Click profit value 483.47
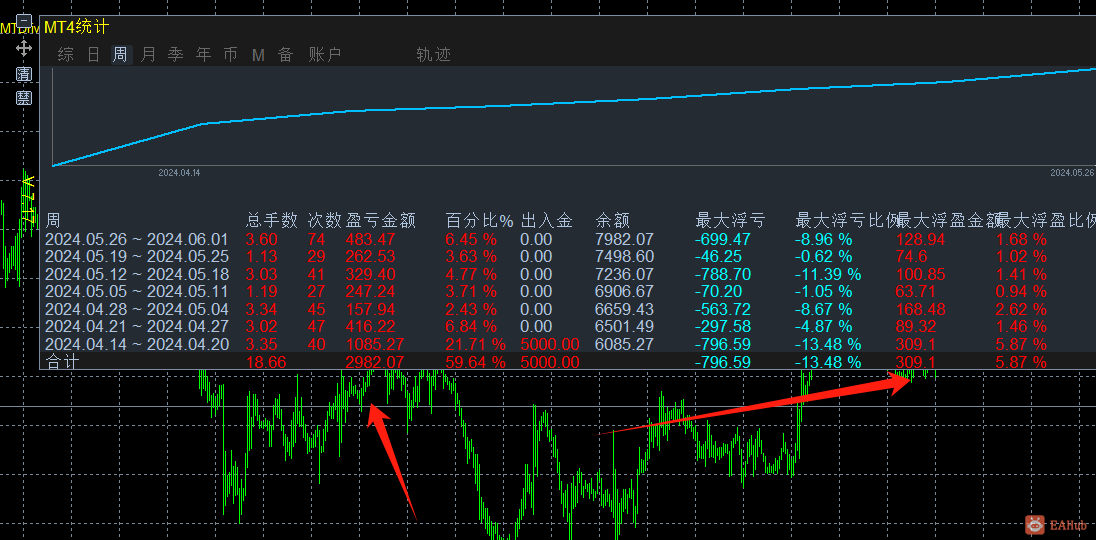Image resolution: width=1096 pixels, height=540 pixels. tap(370, 240)
